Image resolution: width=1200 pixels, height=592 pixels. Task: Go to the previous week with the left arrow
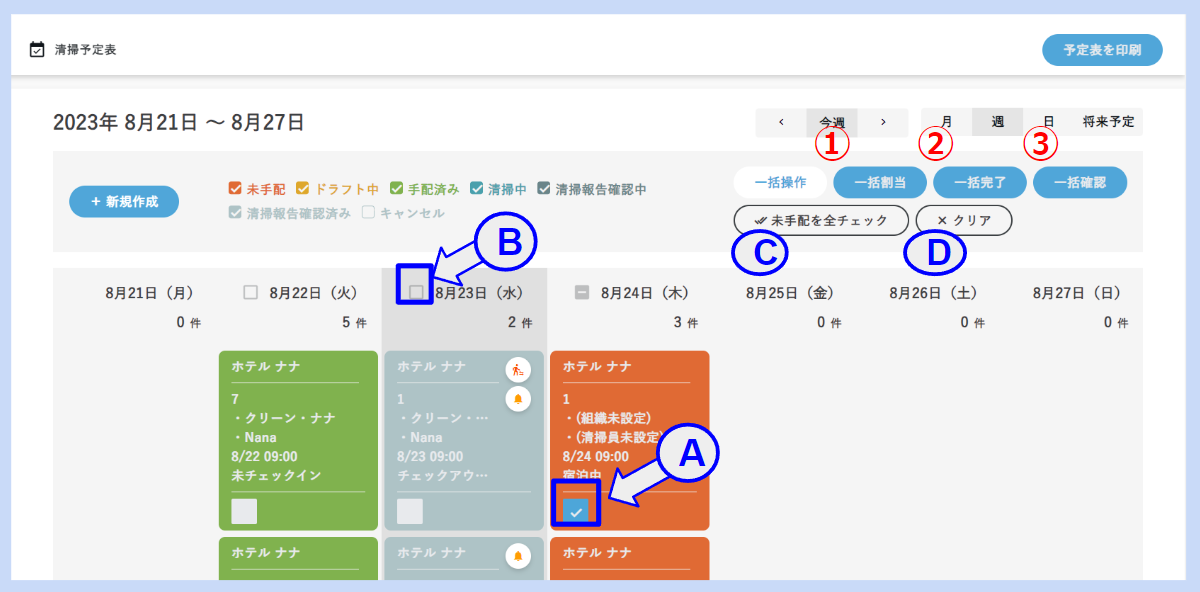coord(781,122)
